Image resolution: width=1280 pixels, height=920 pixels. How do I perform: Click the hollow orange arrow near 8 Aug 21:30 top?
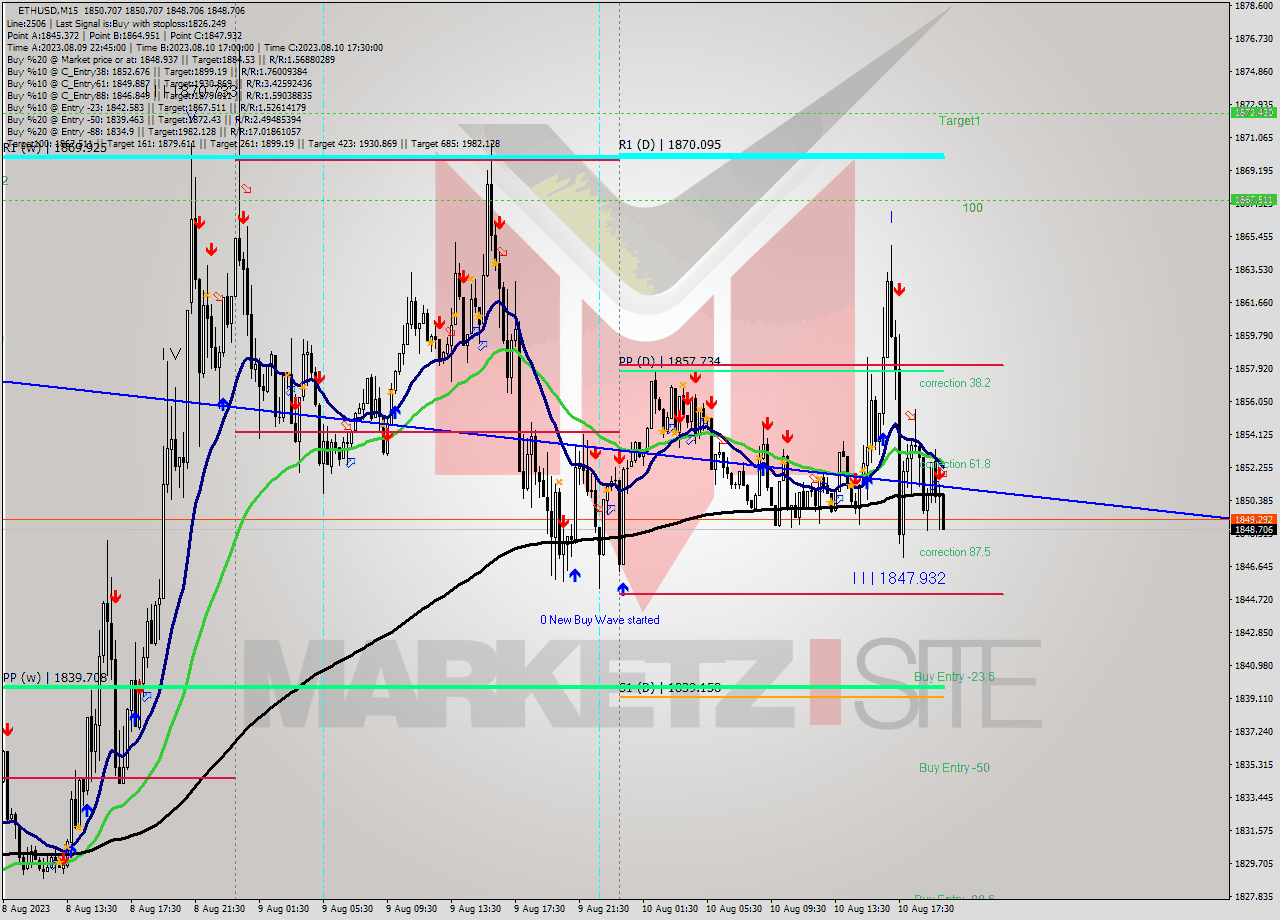point(245,190)
